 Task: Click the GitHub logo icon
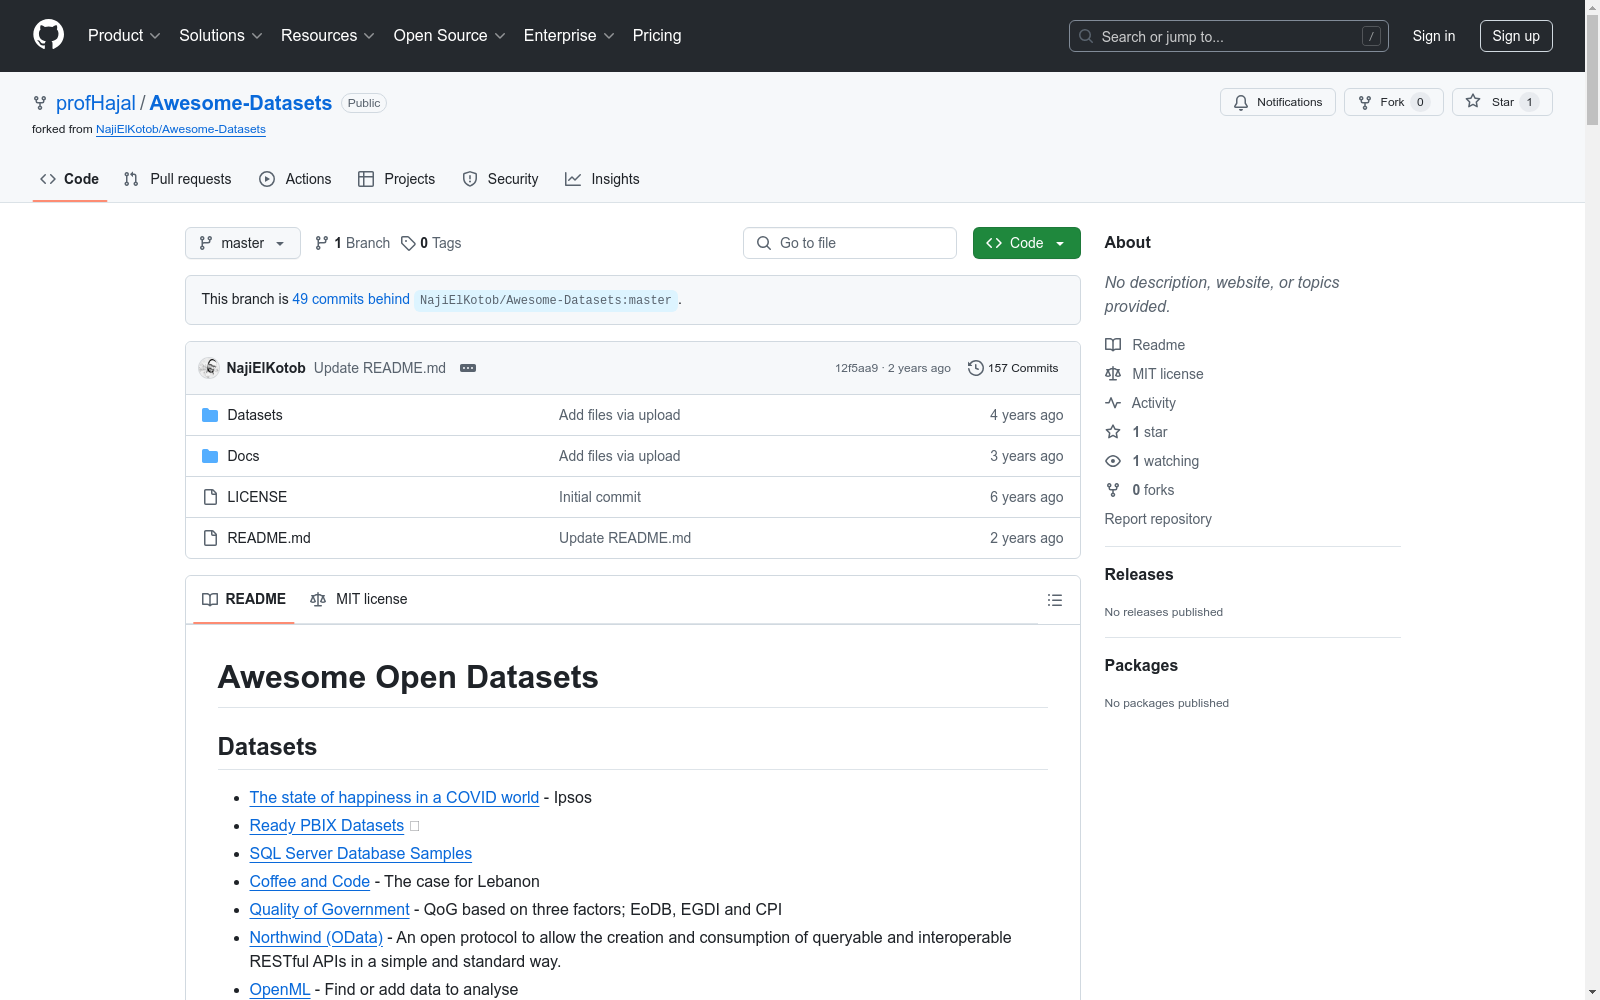click(48, 35)
